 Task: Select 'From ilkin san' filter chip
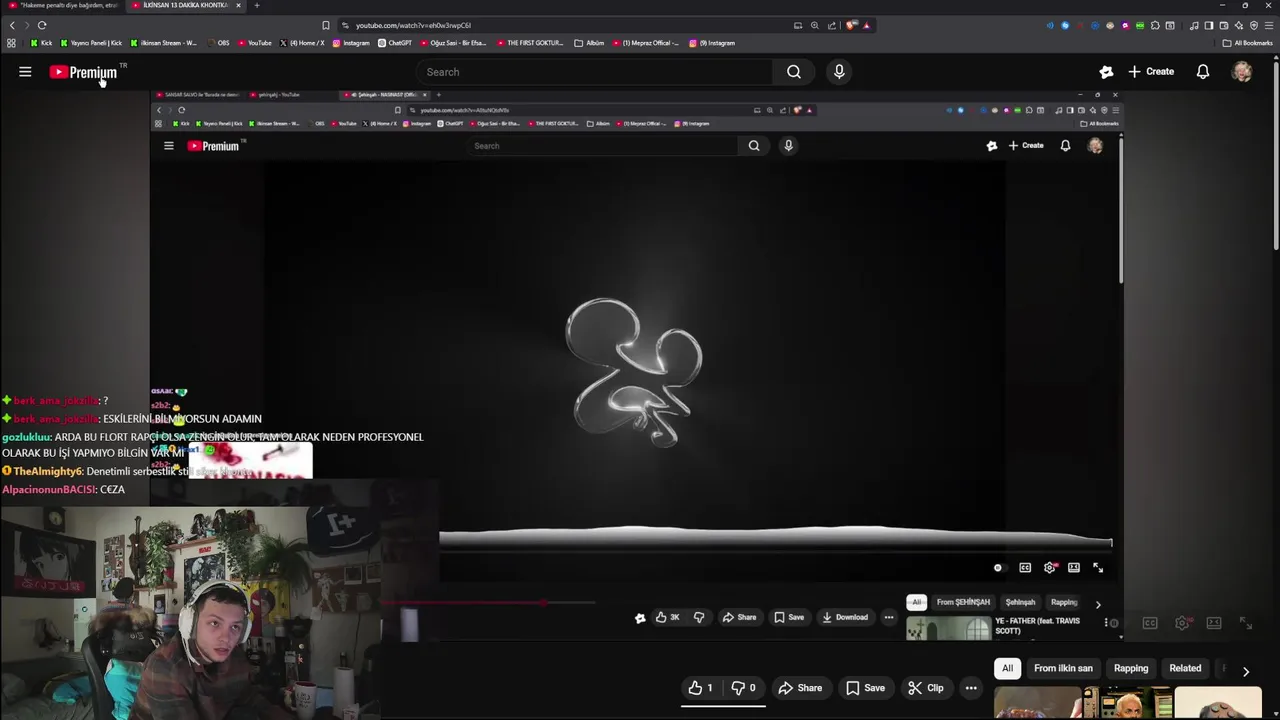[1063, 668]
